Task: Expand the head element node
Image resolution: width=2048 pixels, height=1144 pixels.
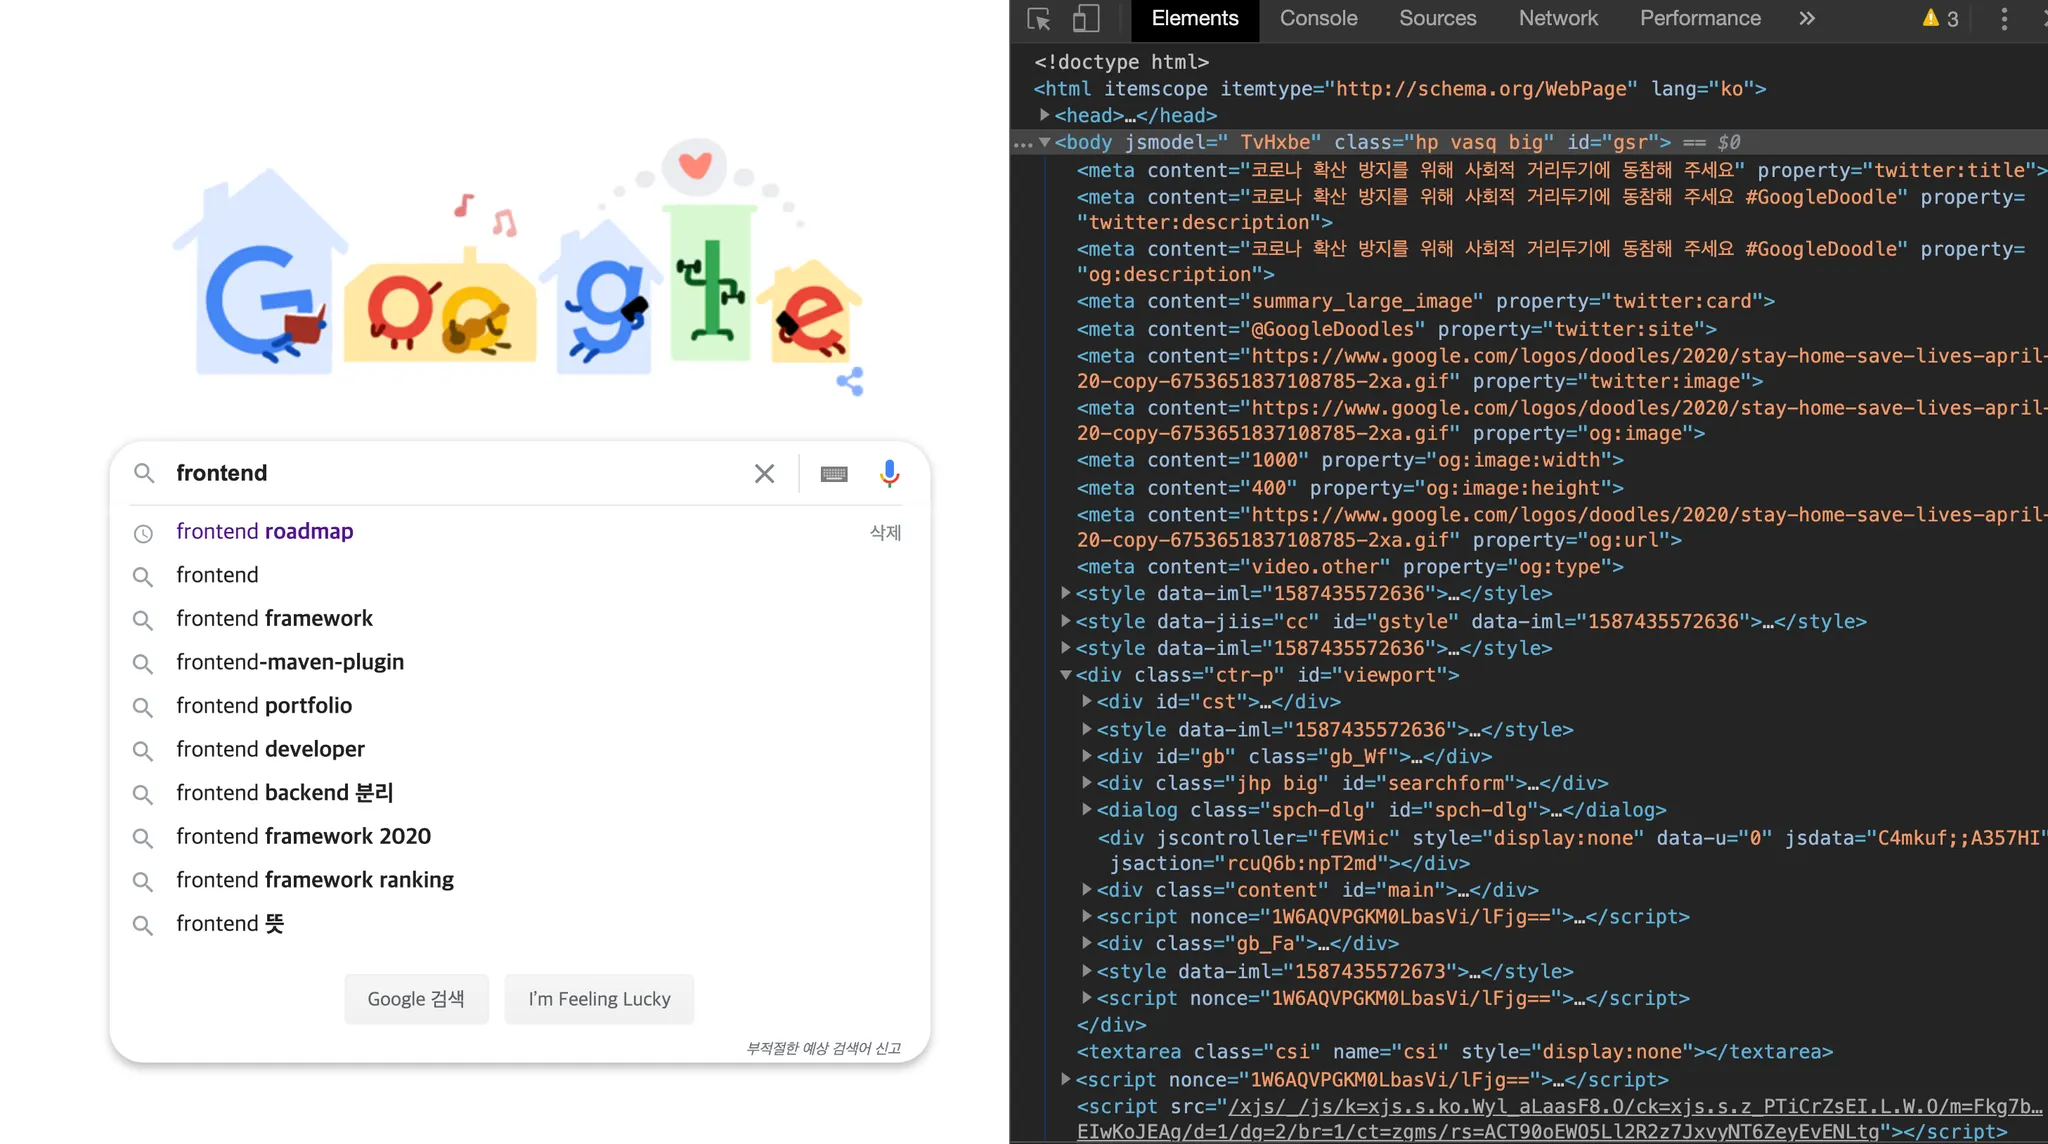Action: tap(1044, 116)
